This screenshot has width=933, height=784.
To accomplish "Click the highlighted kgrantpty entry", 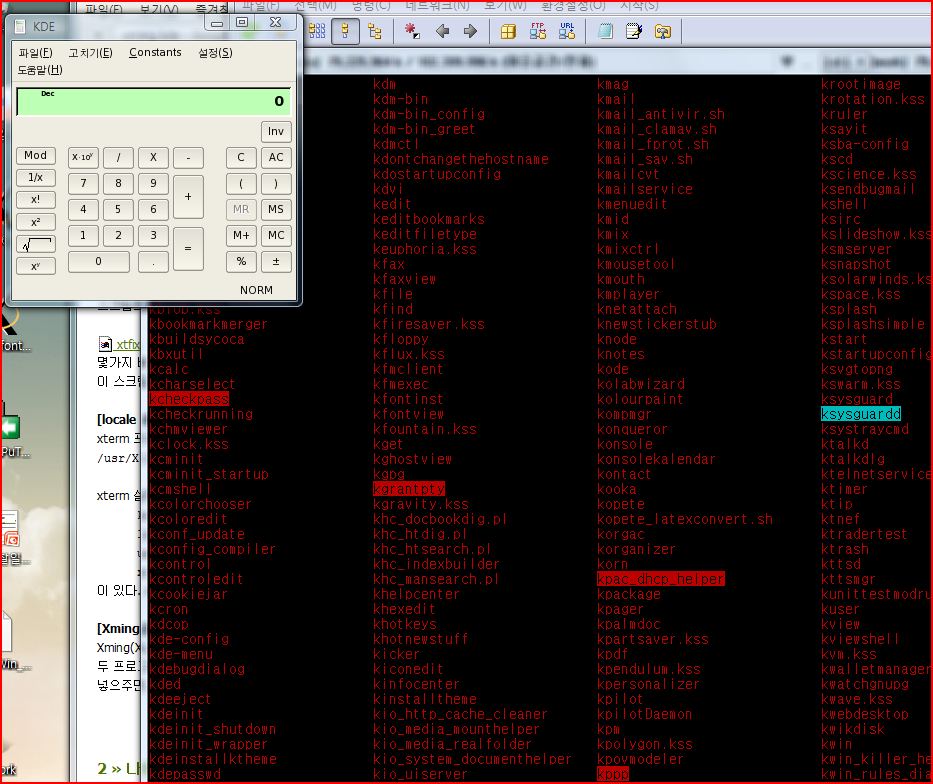I will [409, 489].
